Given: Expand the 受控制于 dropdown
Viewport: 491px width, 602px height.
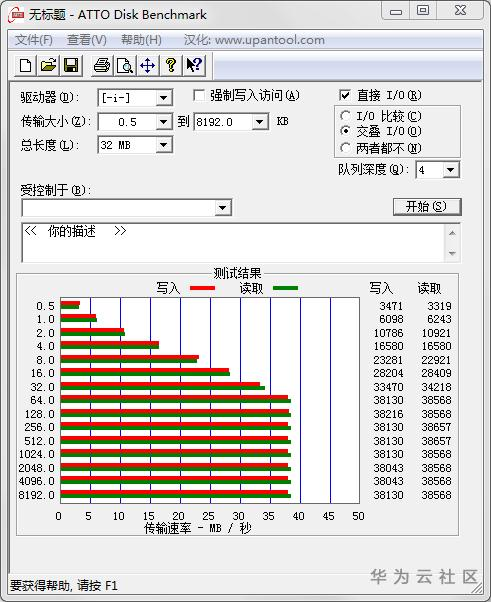Looking at the screenshot, I should coord(223,208).
